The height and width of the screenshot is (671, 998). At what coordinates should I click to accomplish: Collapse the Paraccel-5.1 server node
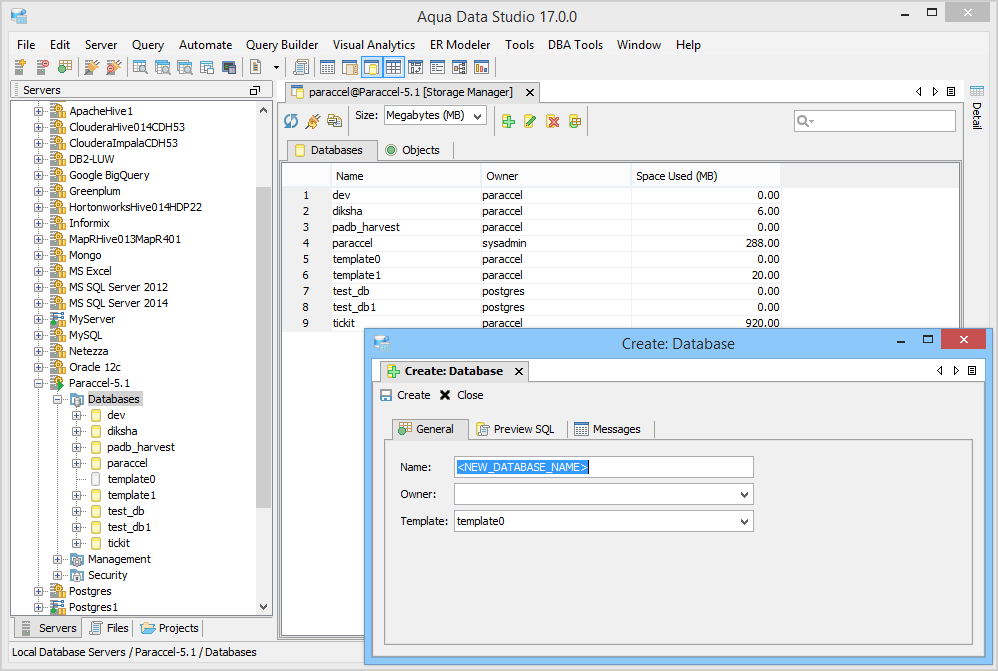[x=39, y=383]
